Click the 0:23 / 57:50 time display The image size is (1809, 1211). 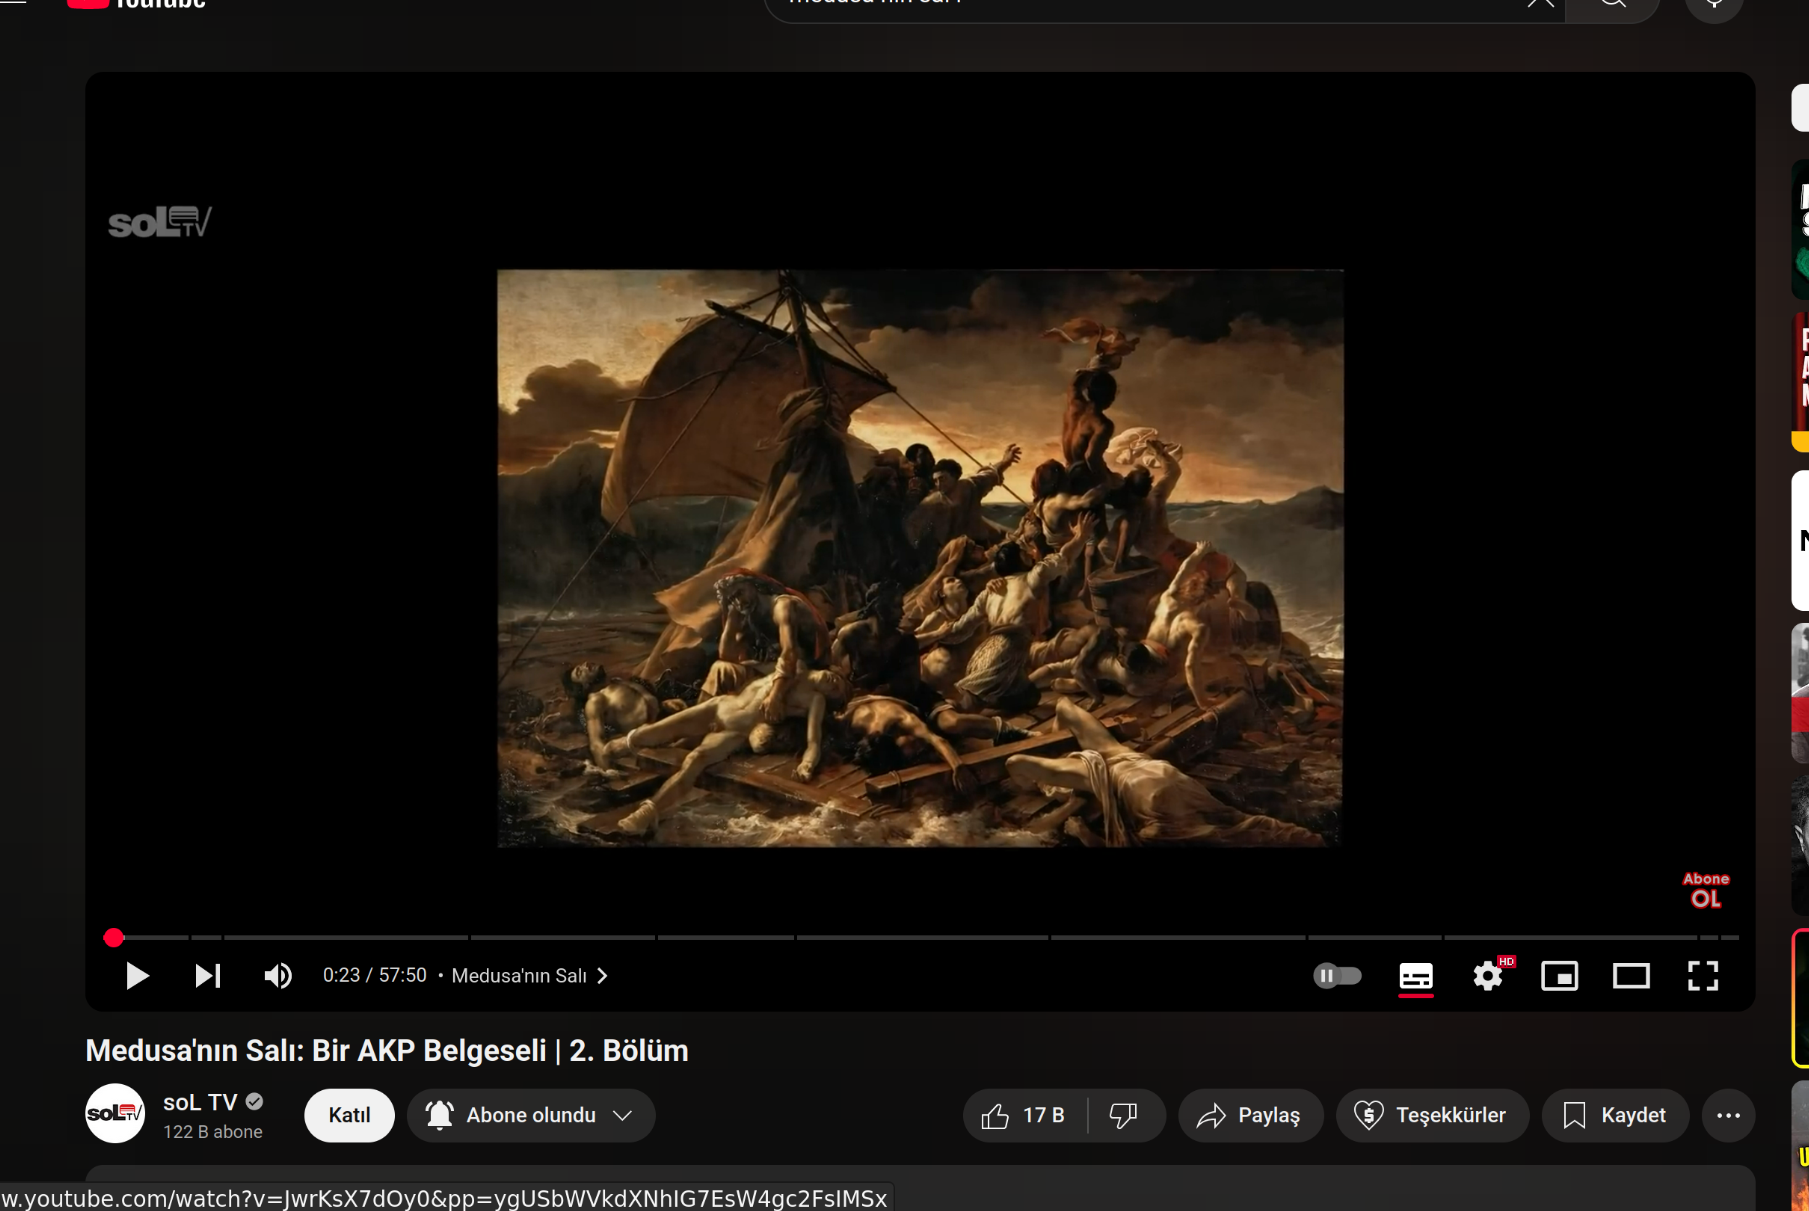tap(374, 976)
